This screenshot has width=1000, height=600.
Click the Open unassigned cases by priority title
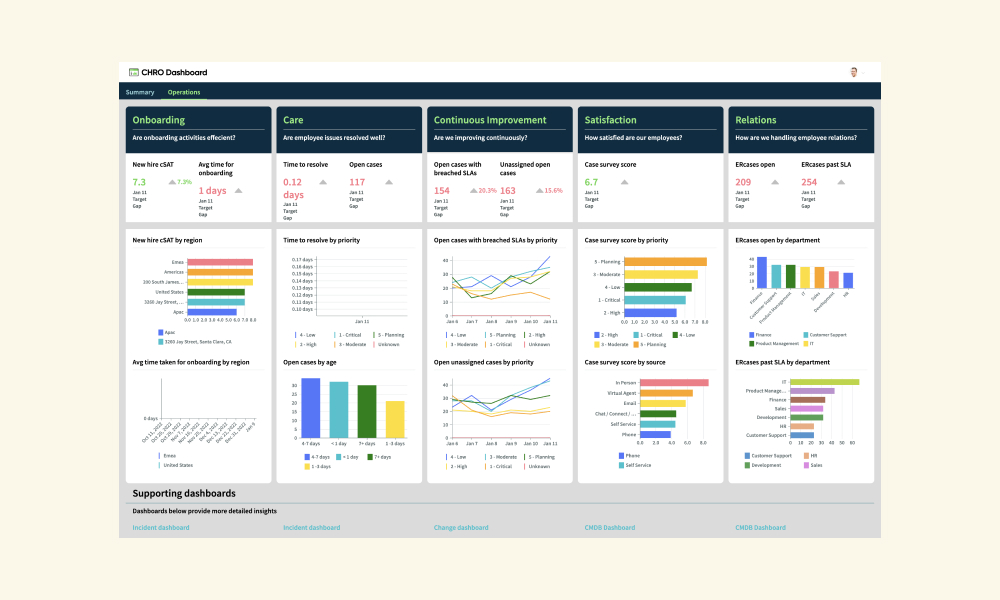point(483,362)
